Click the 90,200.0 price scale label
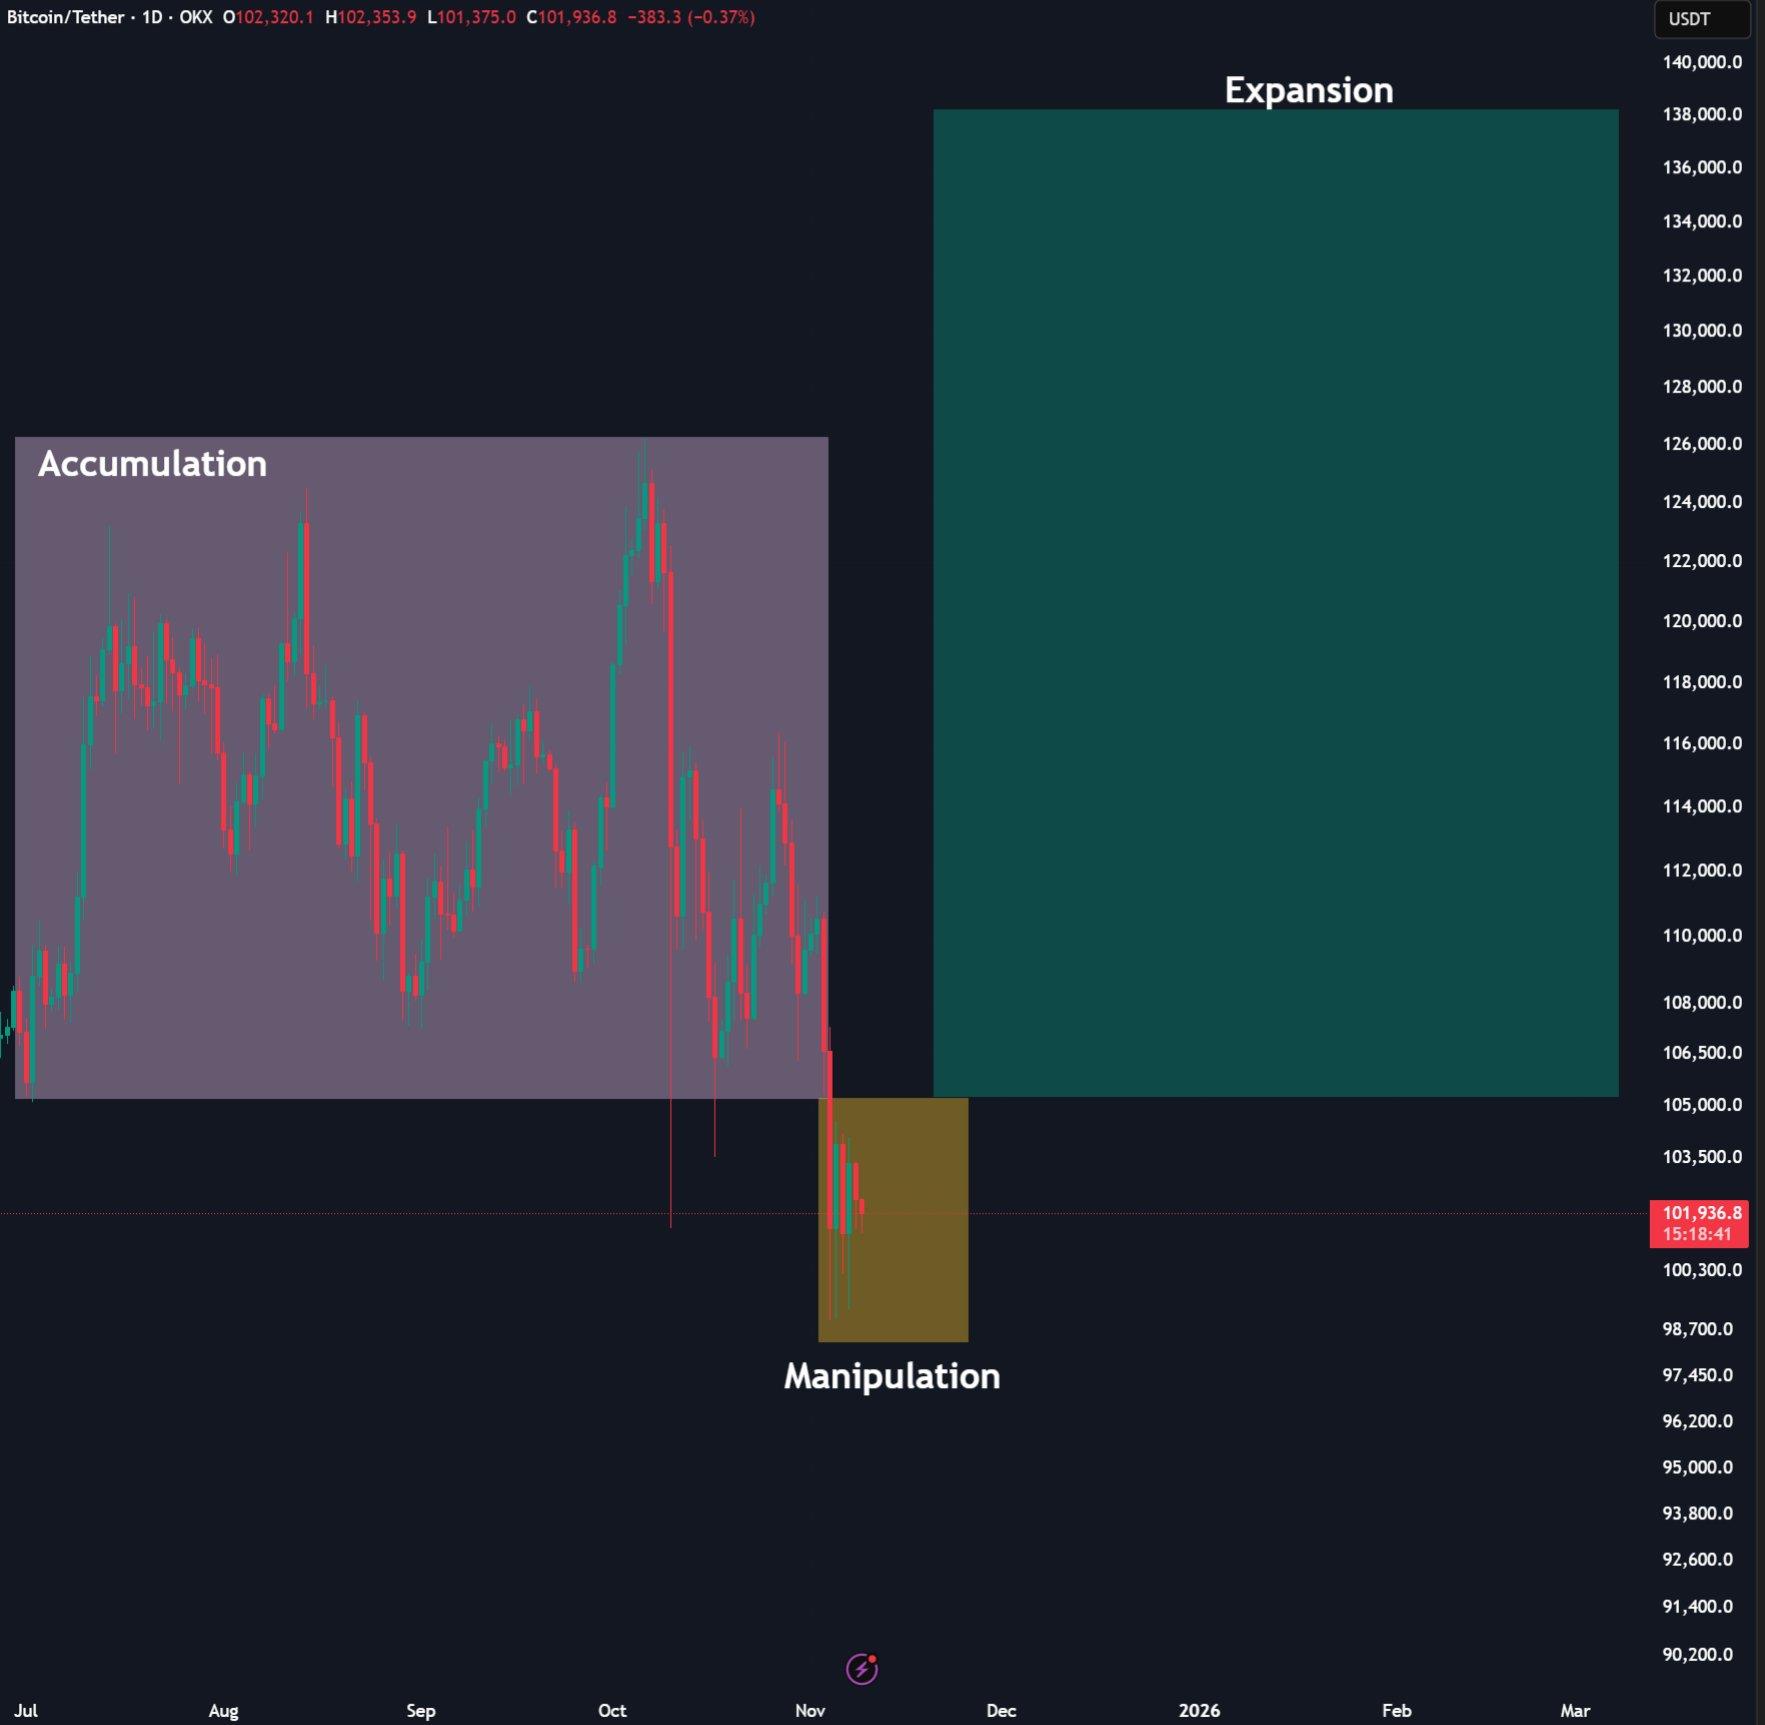This screenshot has width=1765, height=1725. coord(1697,1654)
